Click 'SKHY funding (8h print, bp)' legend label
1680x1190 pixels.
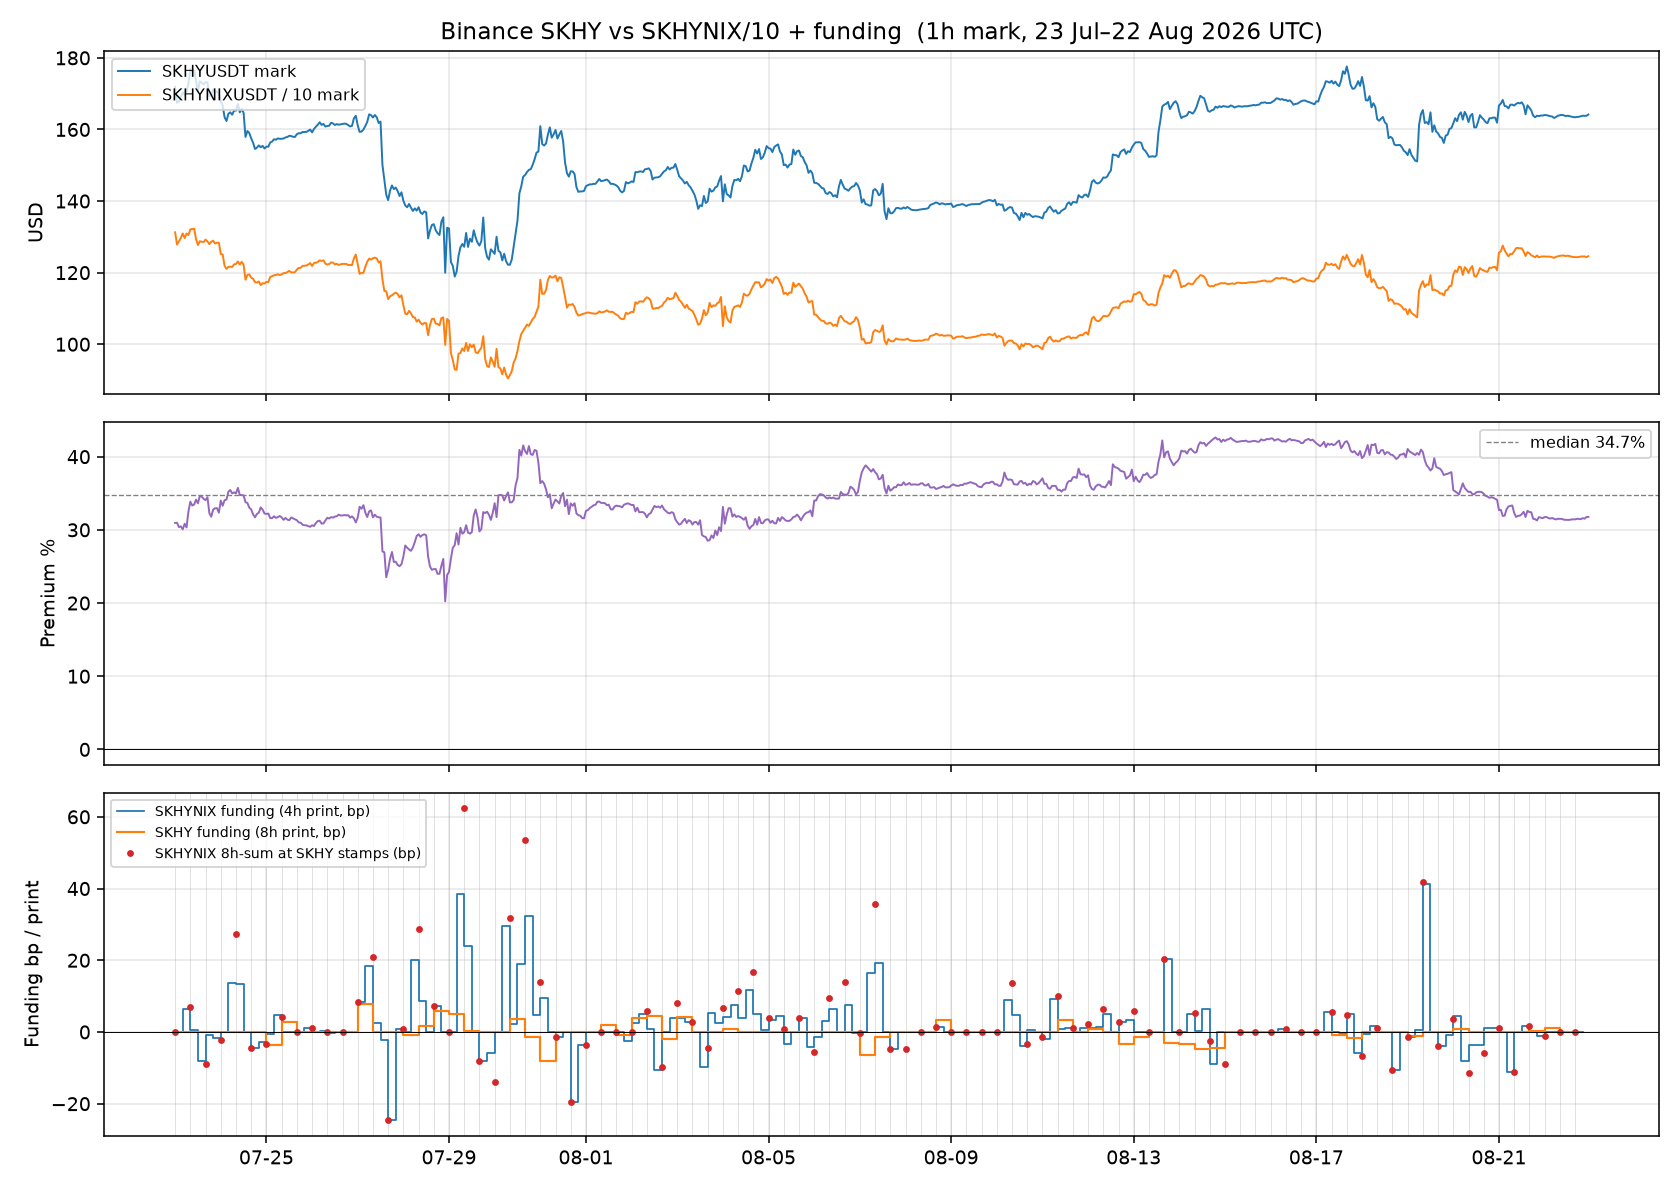250,832
